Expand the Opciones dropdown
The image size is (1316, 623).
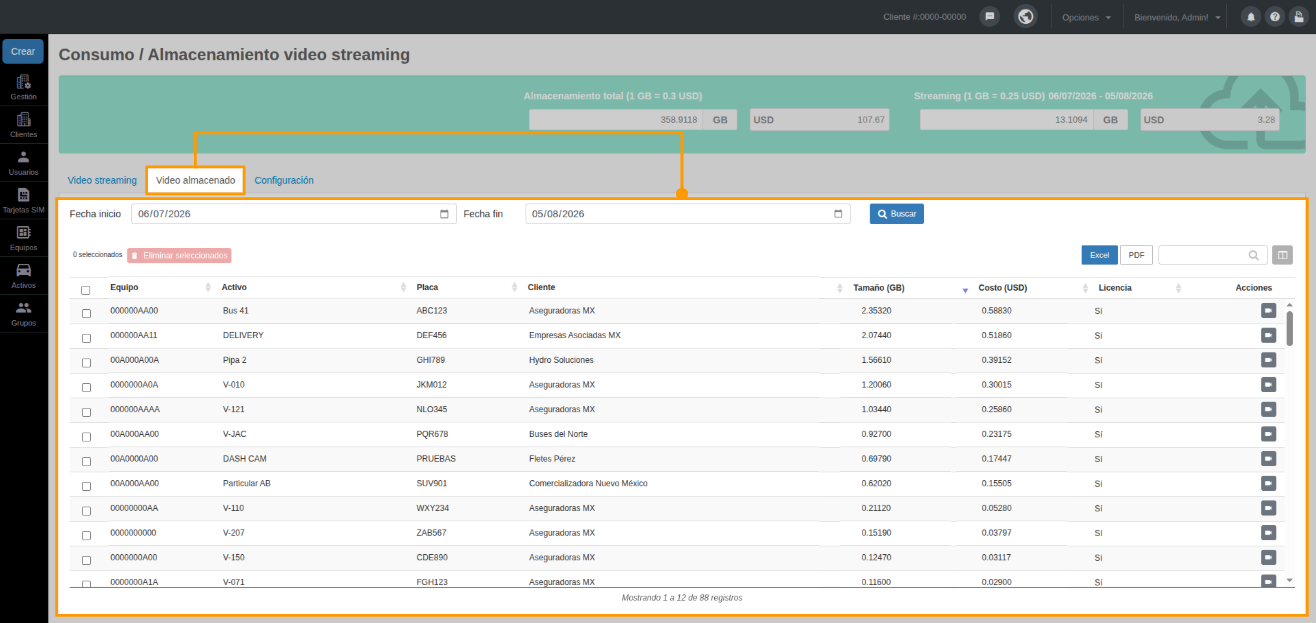tap(1086, 17)
